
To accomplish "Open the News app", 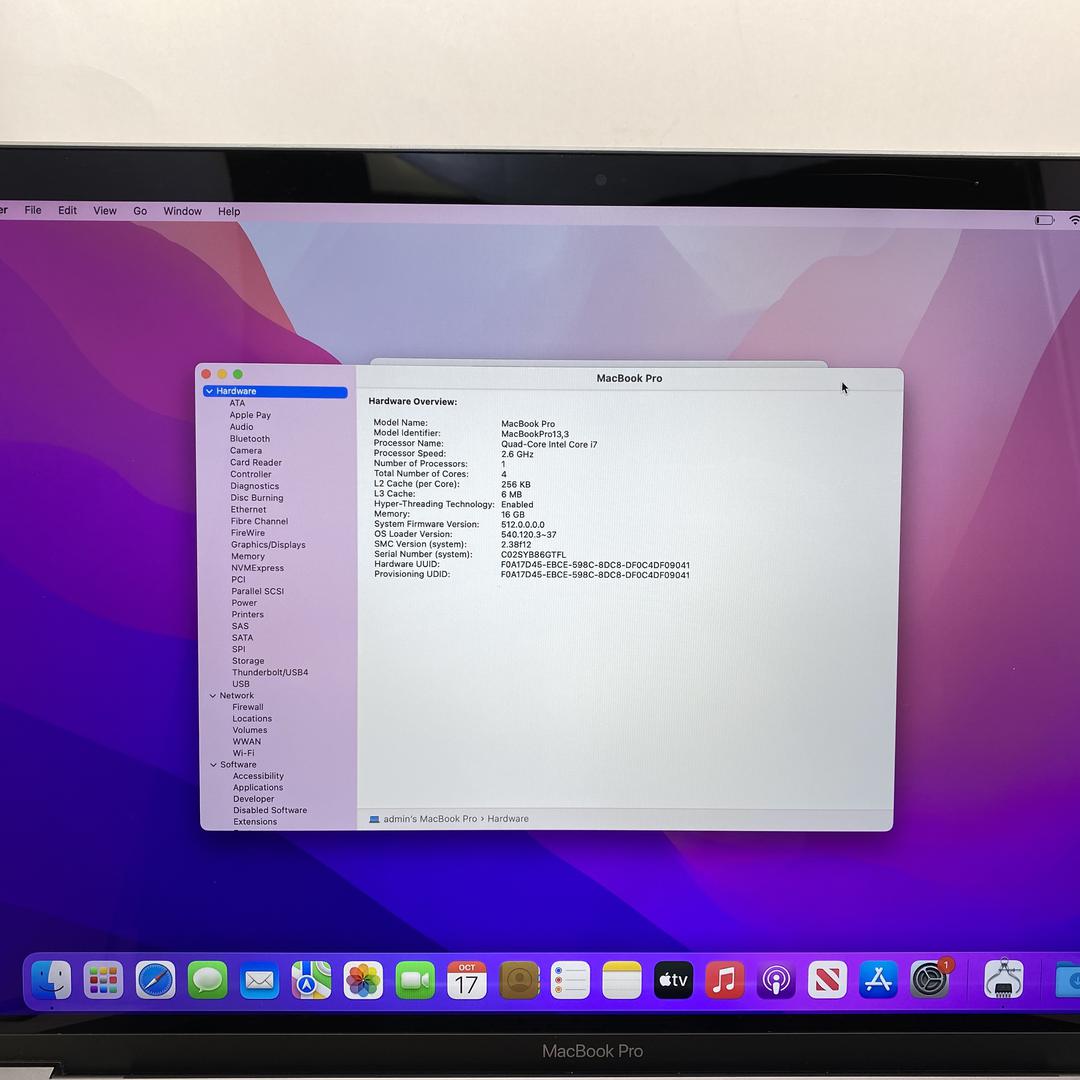I will (x=827, y=980).
